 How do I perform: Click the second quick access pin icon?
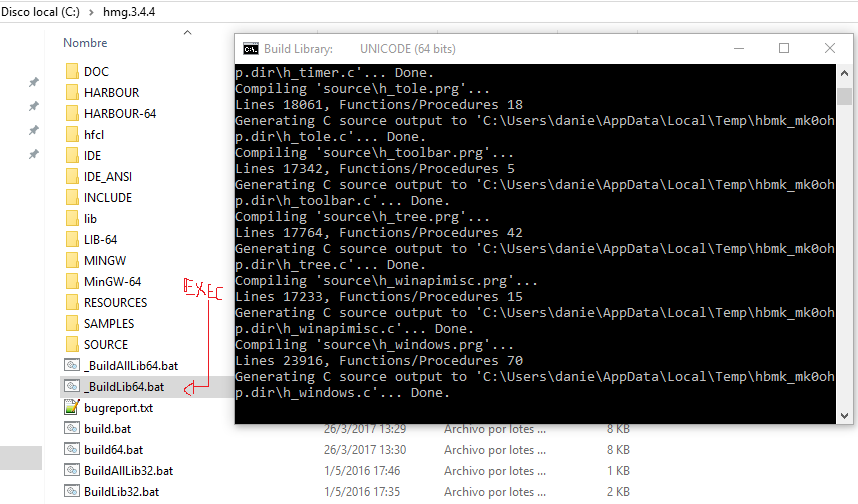tap(34, 106)
